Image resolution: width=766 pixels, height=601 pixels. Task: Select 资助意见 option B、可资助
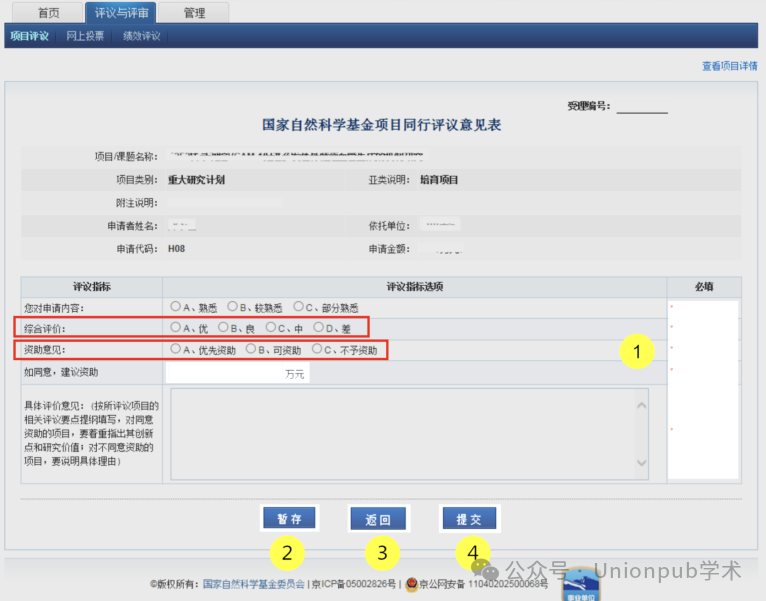click(x=251, y=348)
